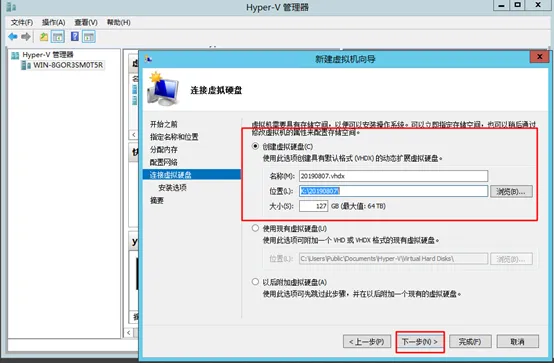This screenshot has width=554, height=363.
Task: Click the disabled existing disk location field
Action: 393,259
